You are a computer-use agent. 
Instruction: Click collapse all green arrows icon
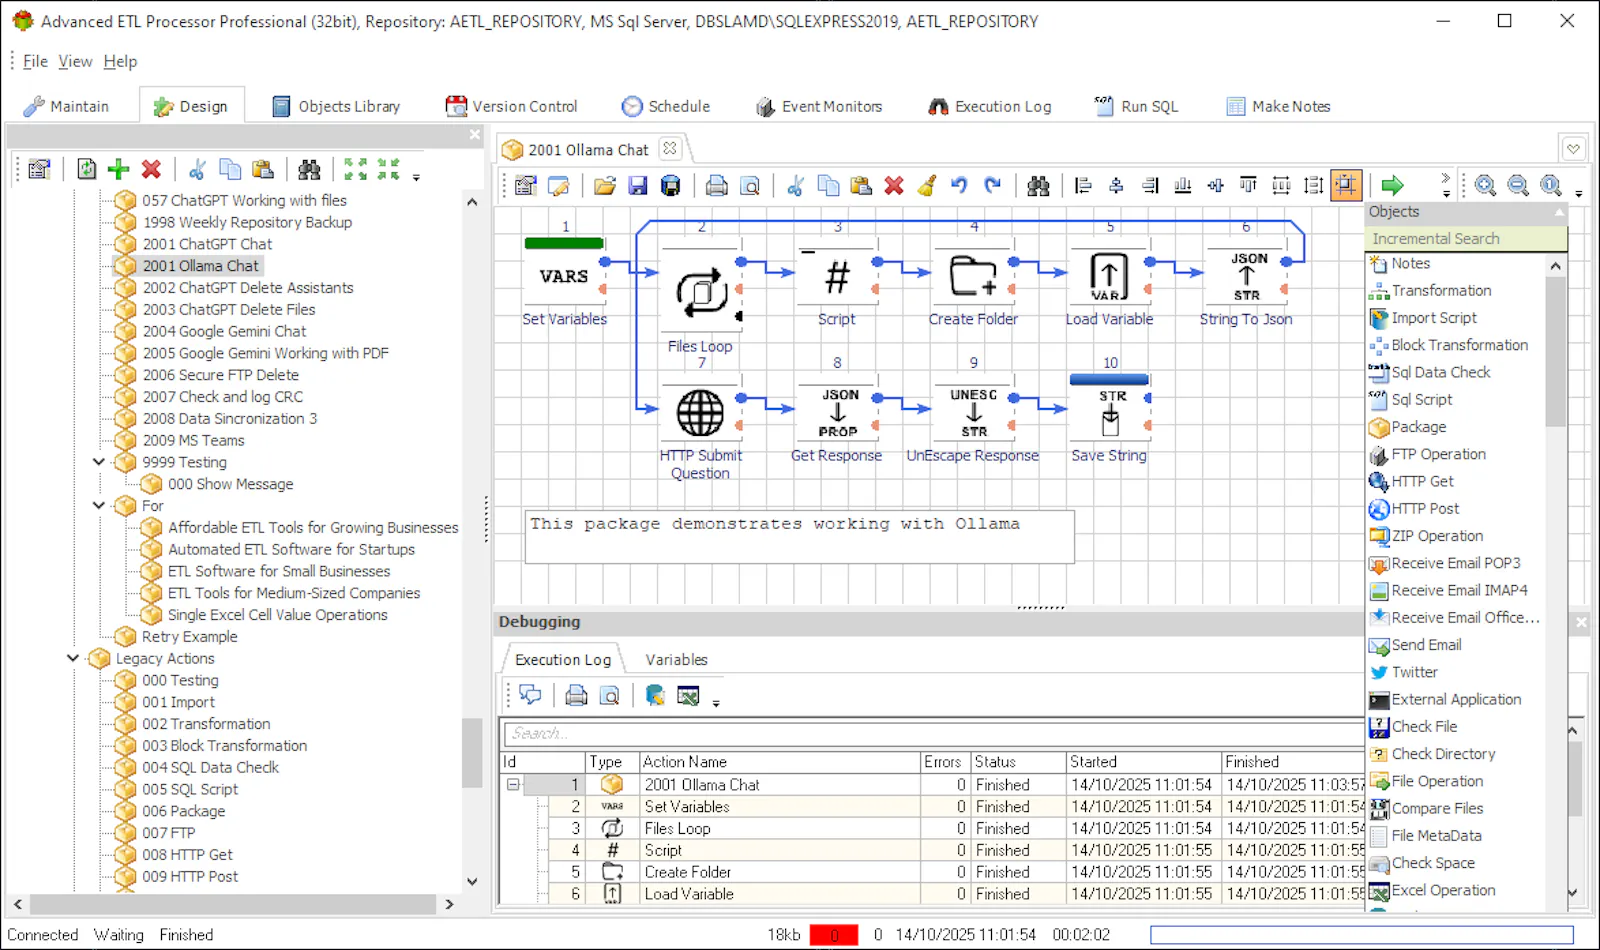[388, 169]
